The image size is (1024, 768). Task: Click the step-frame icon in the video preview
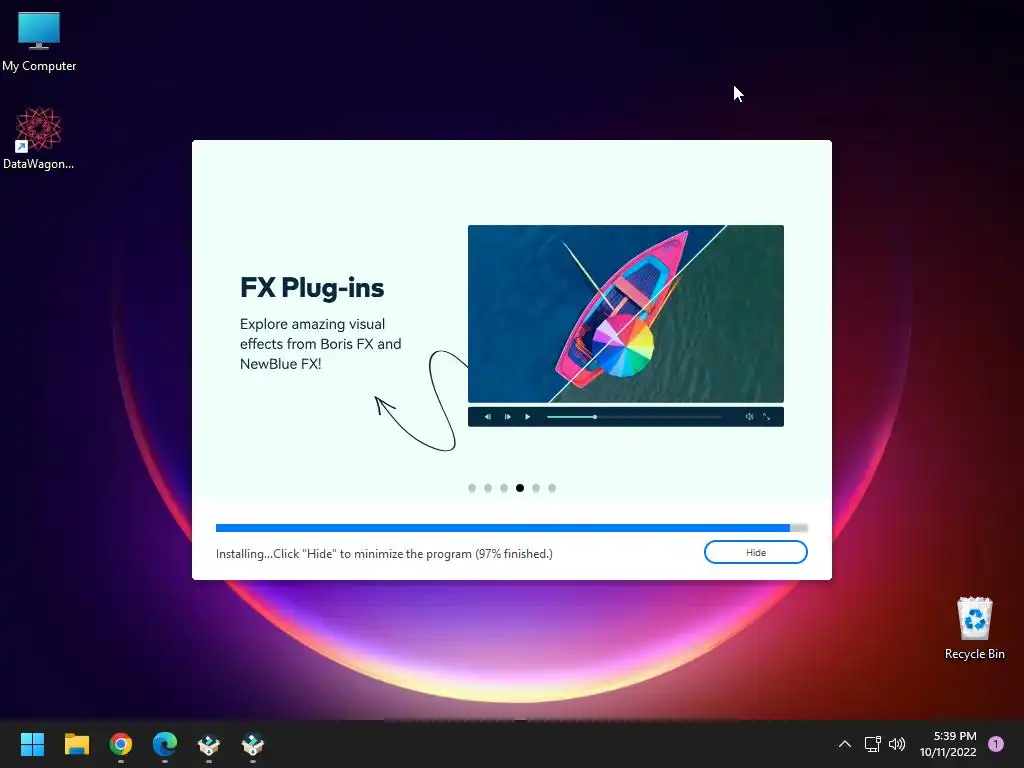tap(507, 417)
